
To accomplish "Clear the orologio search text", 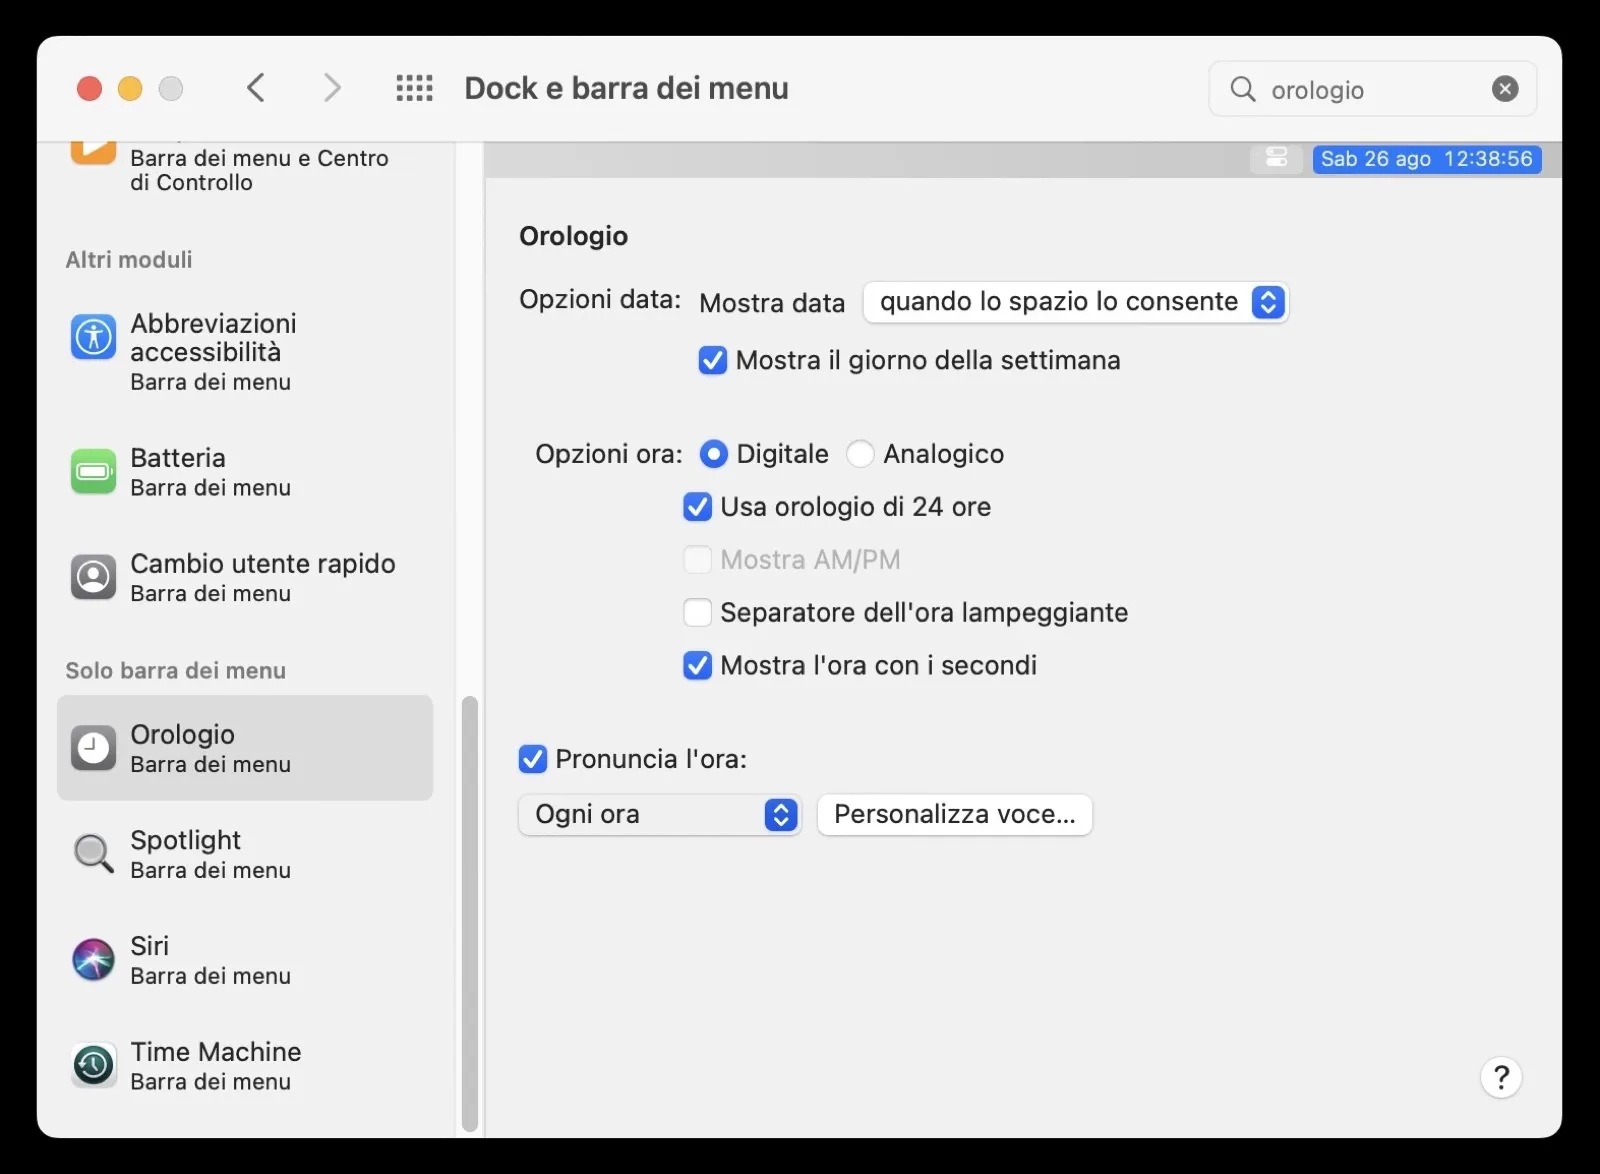I will pyautogui.click(x=1504, y=89).
